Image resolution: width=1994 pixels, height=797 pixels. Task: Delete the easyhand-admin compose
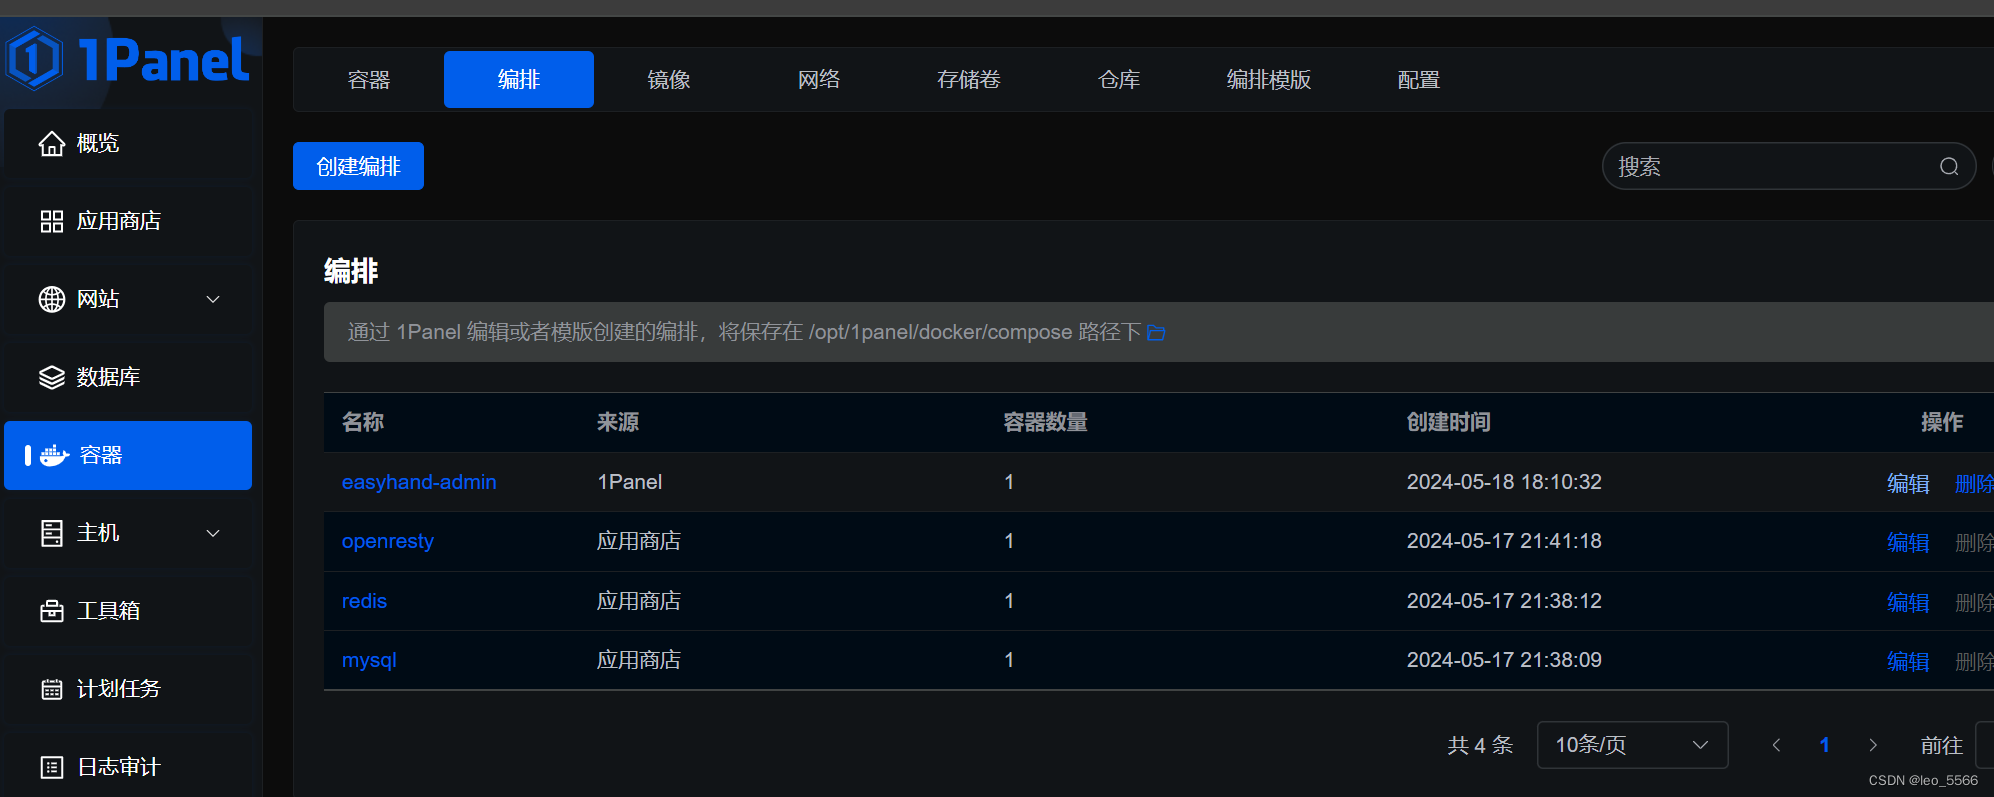(x=1974, y=483)
